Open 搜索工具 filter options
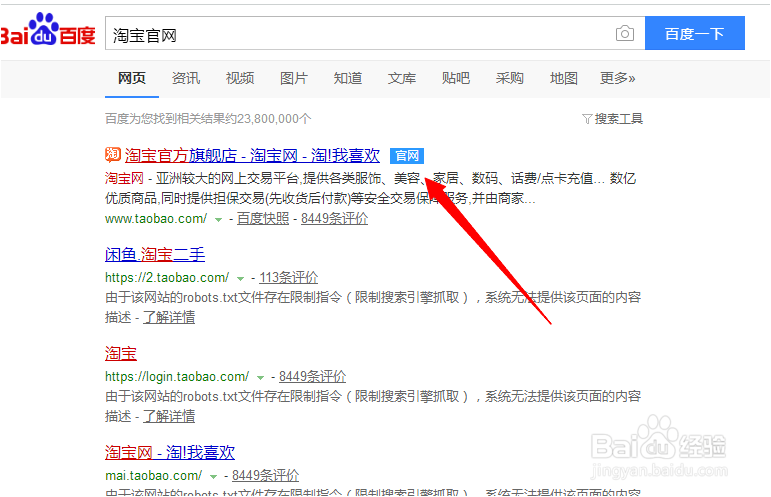771x497 pixels. pyautogui.click(x=613, y=119)
